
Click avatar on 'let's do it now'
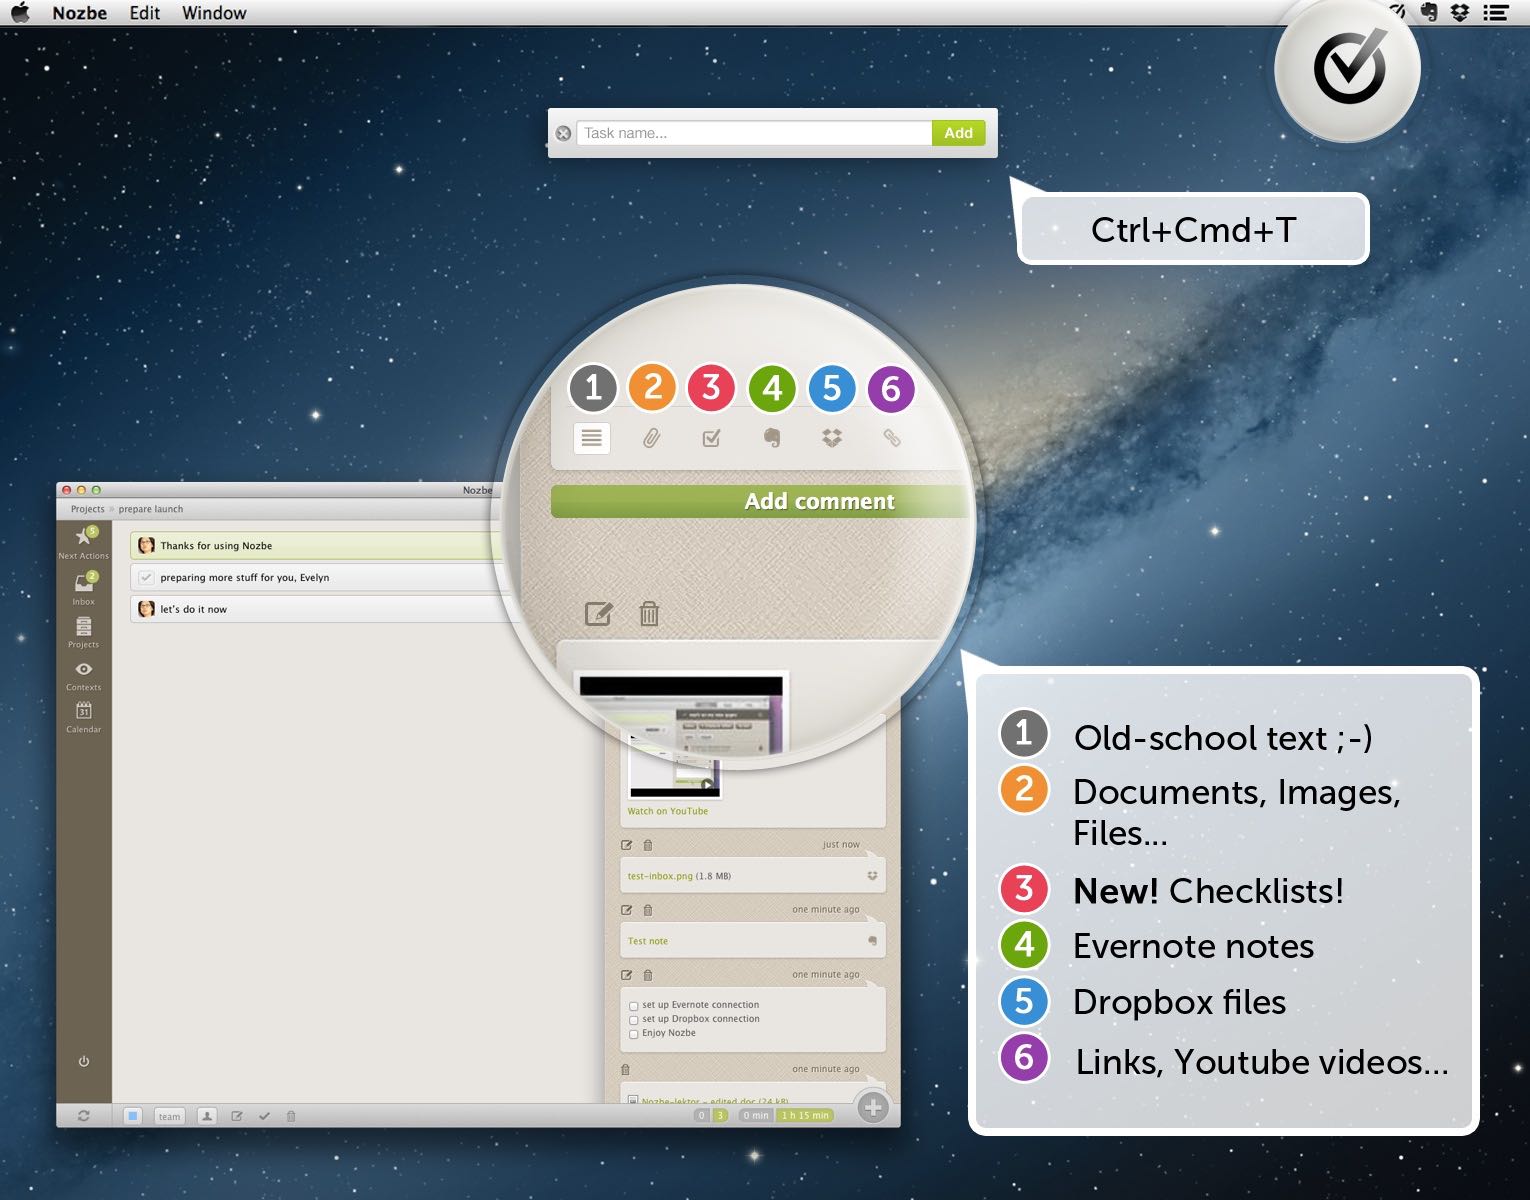click(x=146, y=609)
